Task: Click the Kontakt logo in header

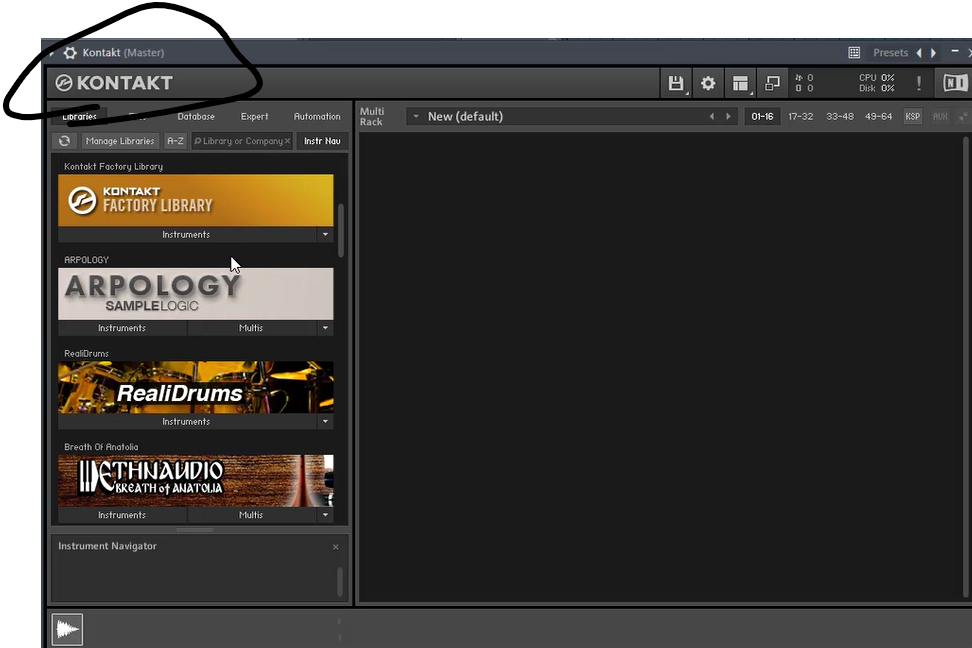Action: pos(114,82)
